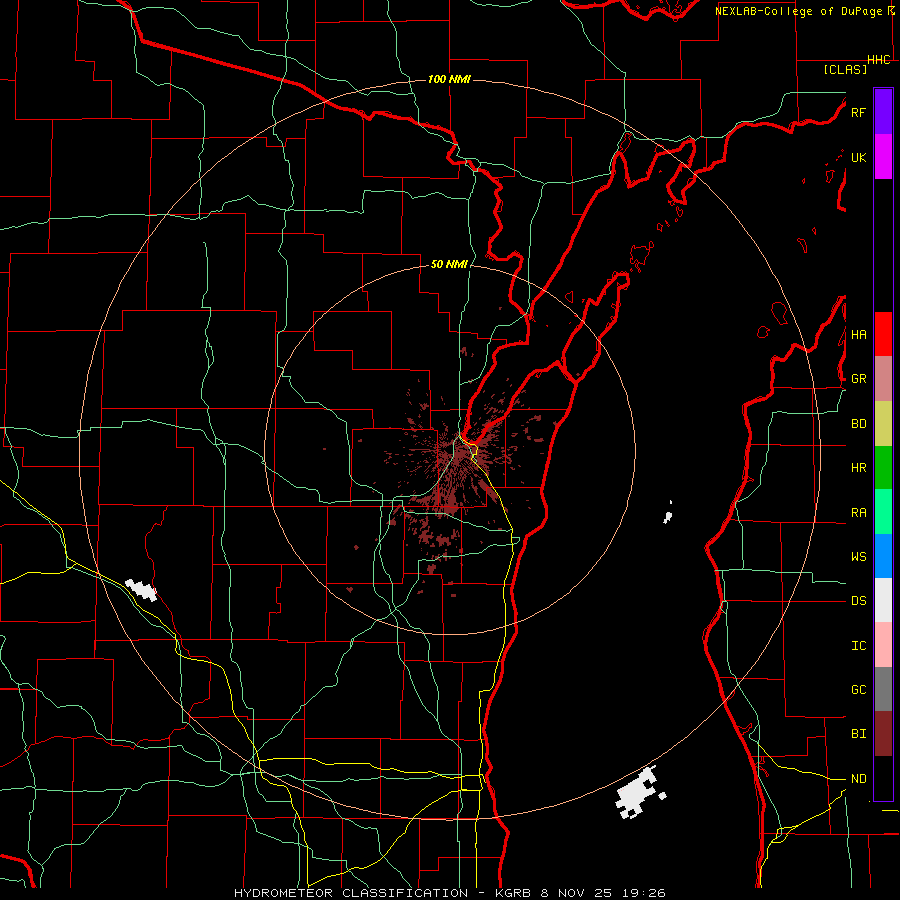
Task: Click the RF legend label
Action: pyautogui.click(x=858, y=112)
